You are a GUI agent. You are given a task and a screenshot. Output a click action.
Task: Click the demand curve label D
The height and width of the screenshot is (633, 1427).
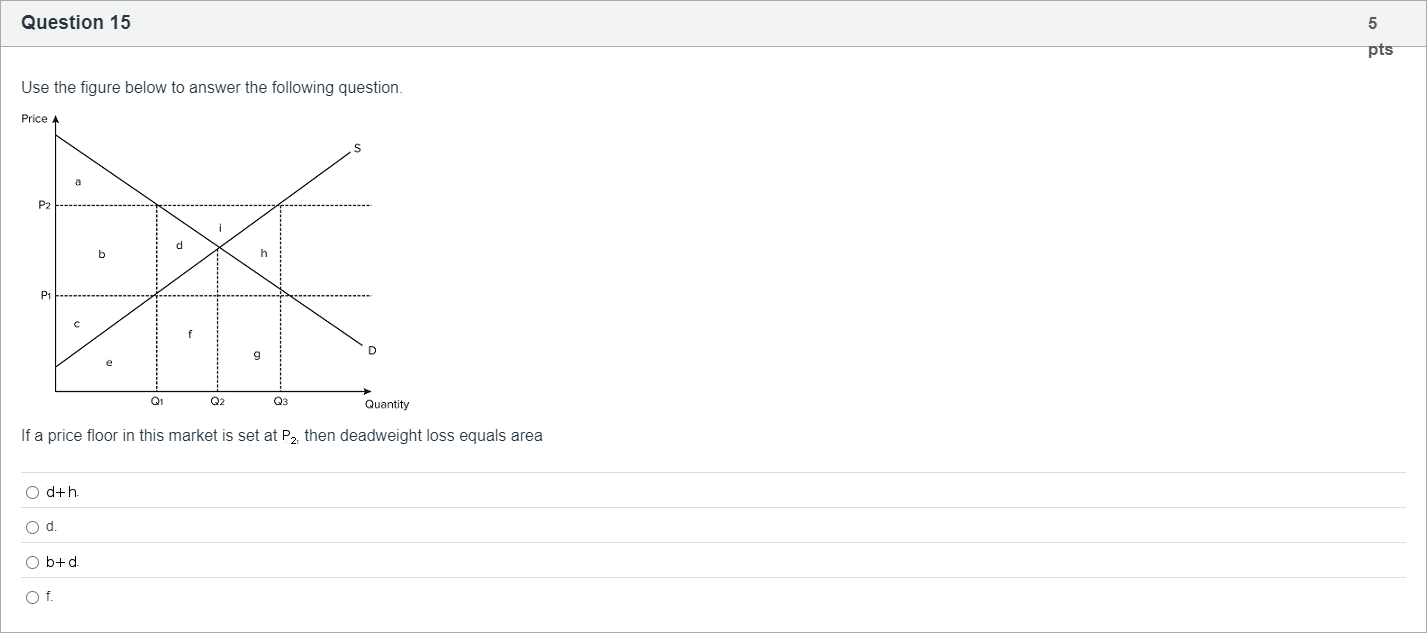(372, 350)
